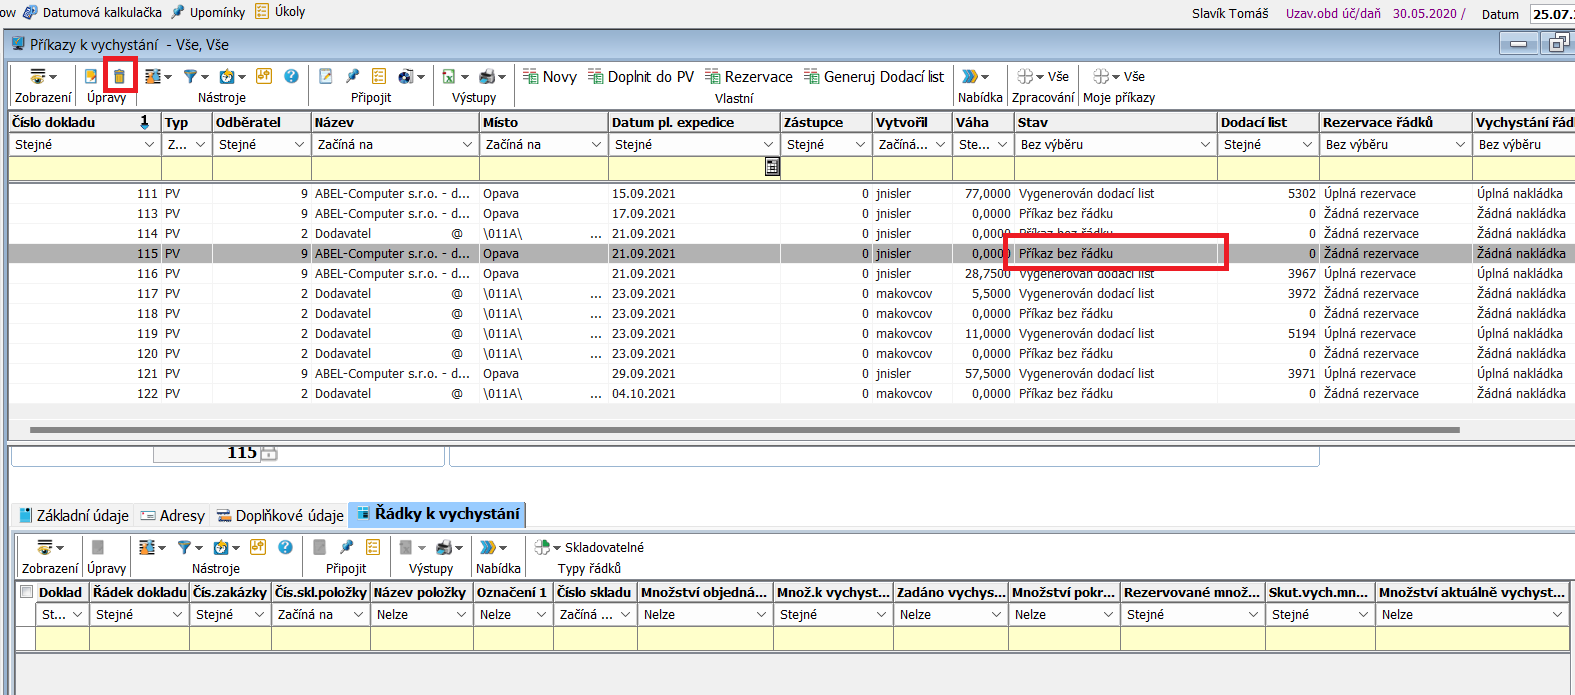
Task: Open the printer output icon in top Výstupy
Action: [x=487, y=76]
